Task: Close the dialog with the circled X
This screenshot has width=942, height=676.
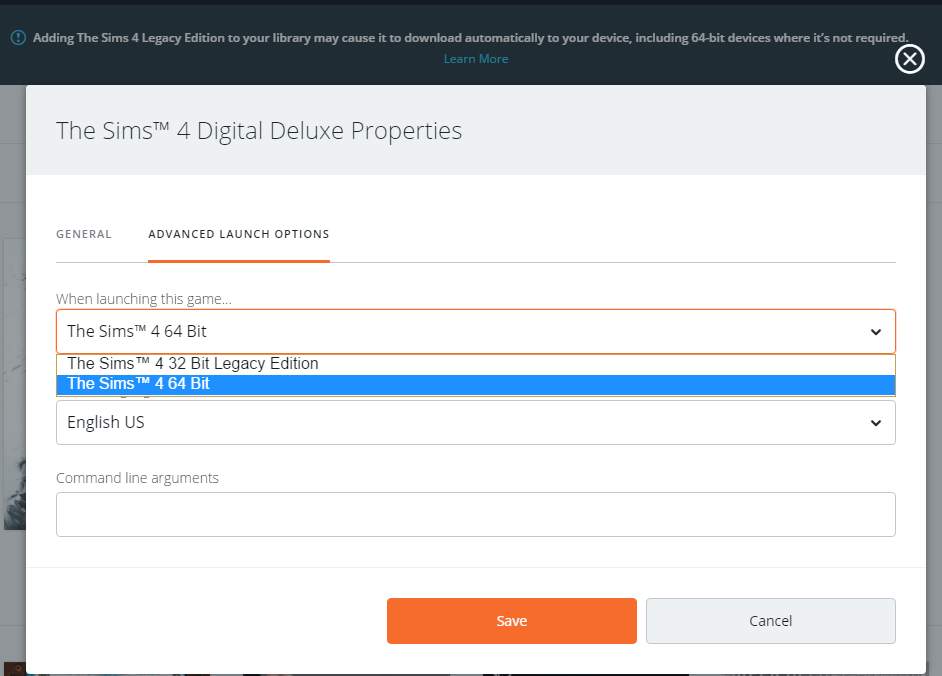Action: click(909, 60)
